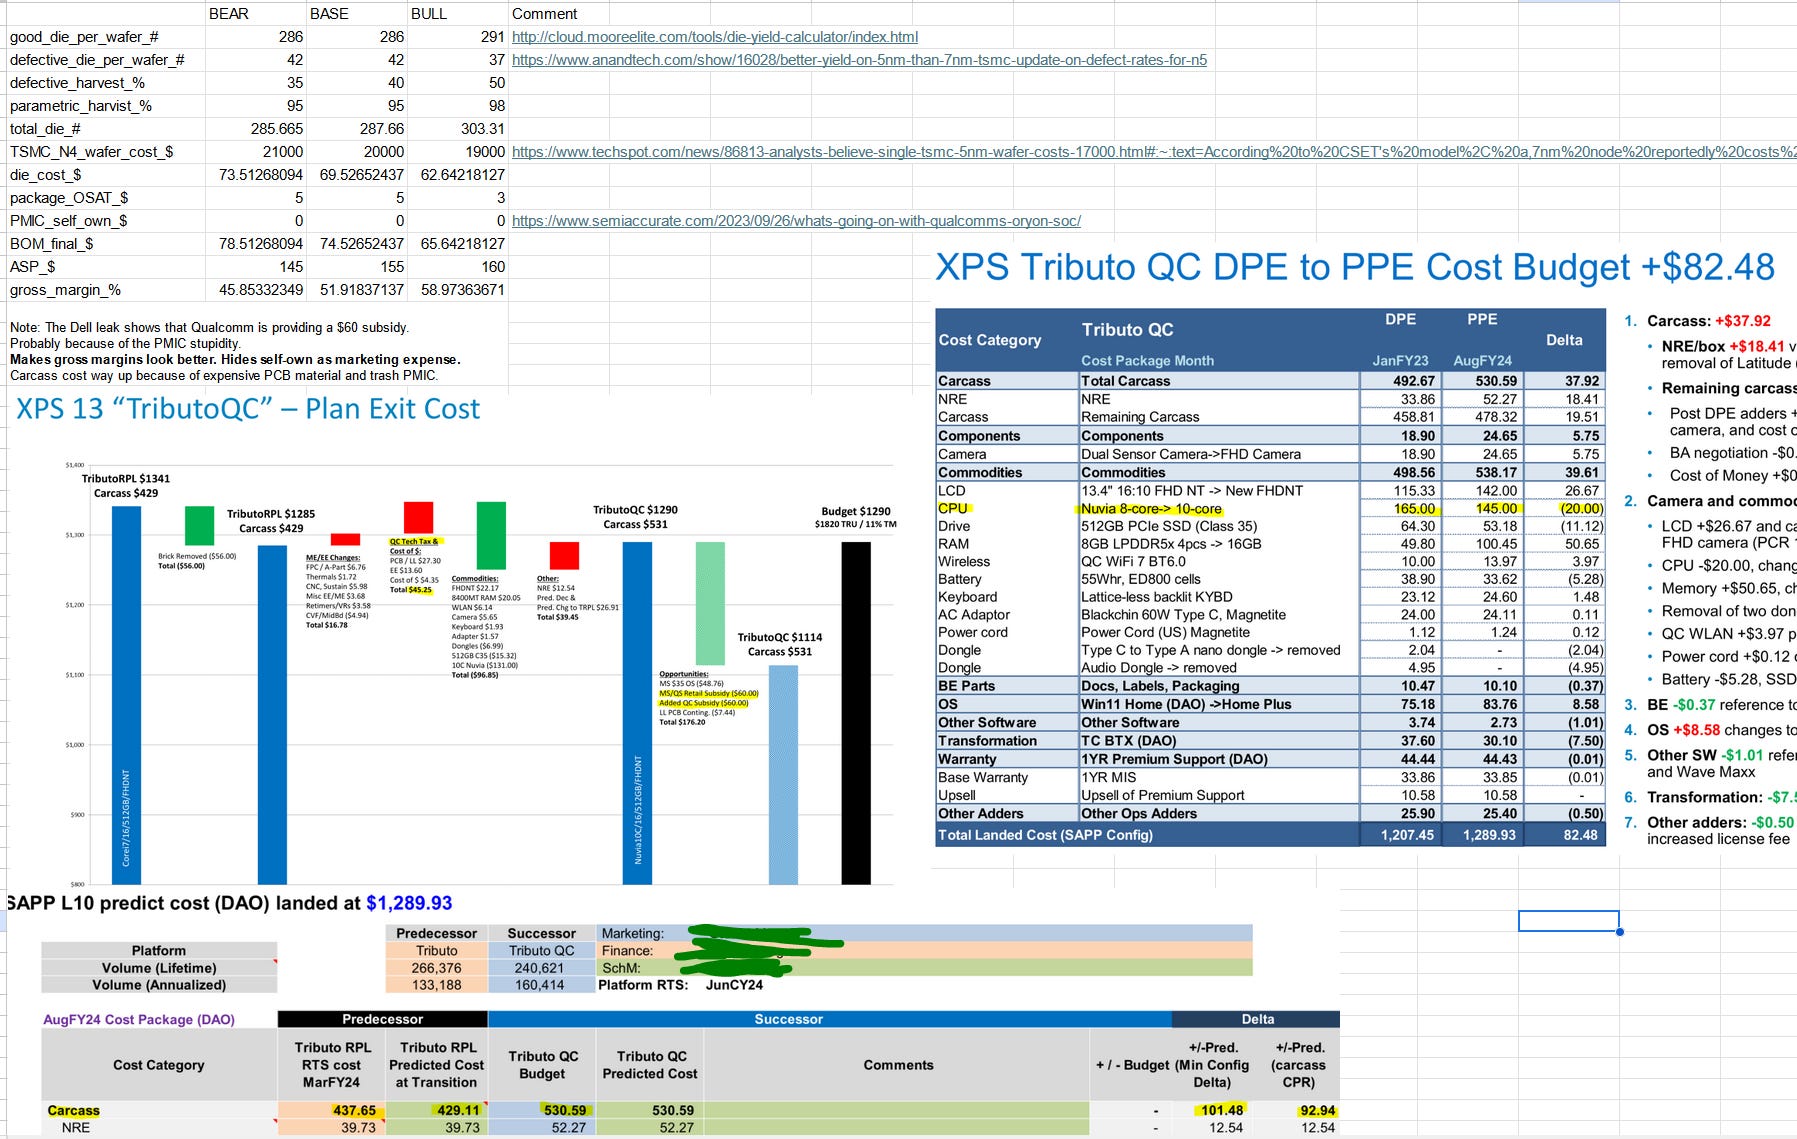Click the Predecessor lifetime volume 266,376

point(436,968)
